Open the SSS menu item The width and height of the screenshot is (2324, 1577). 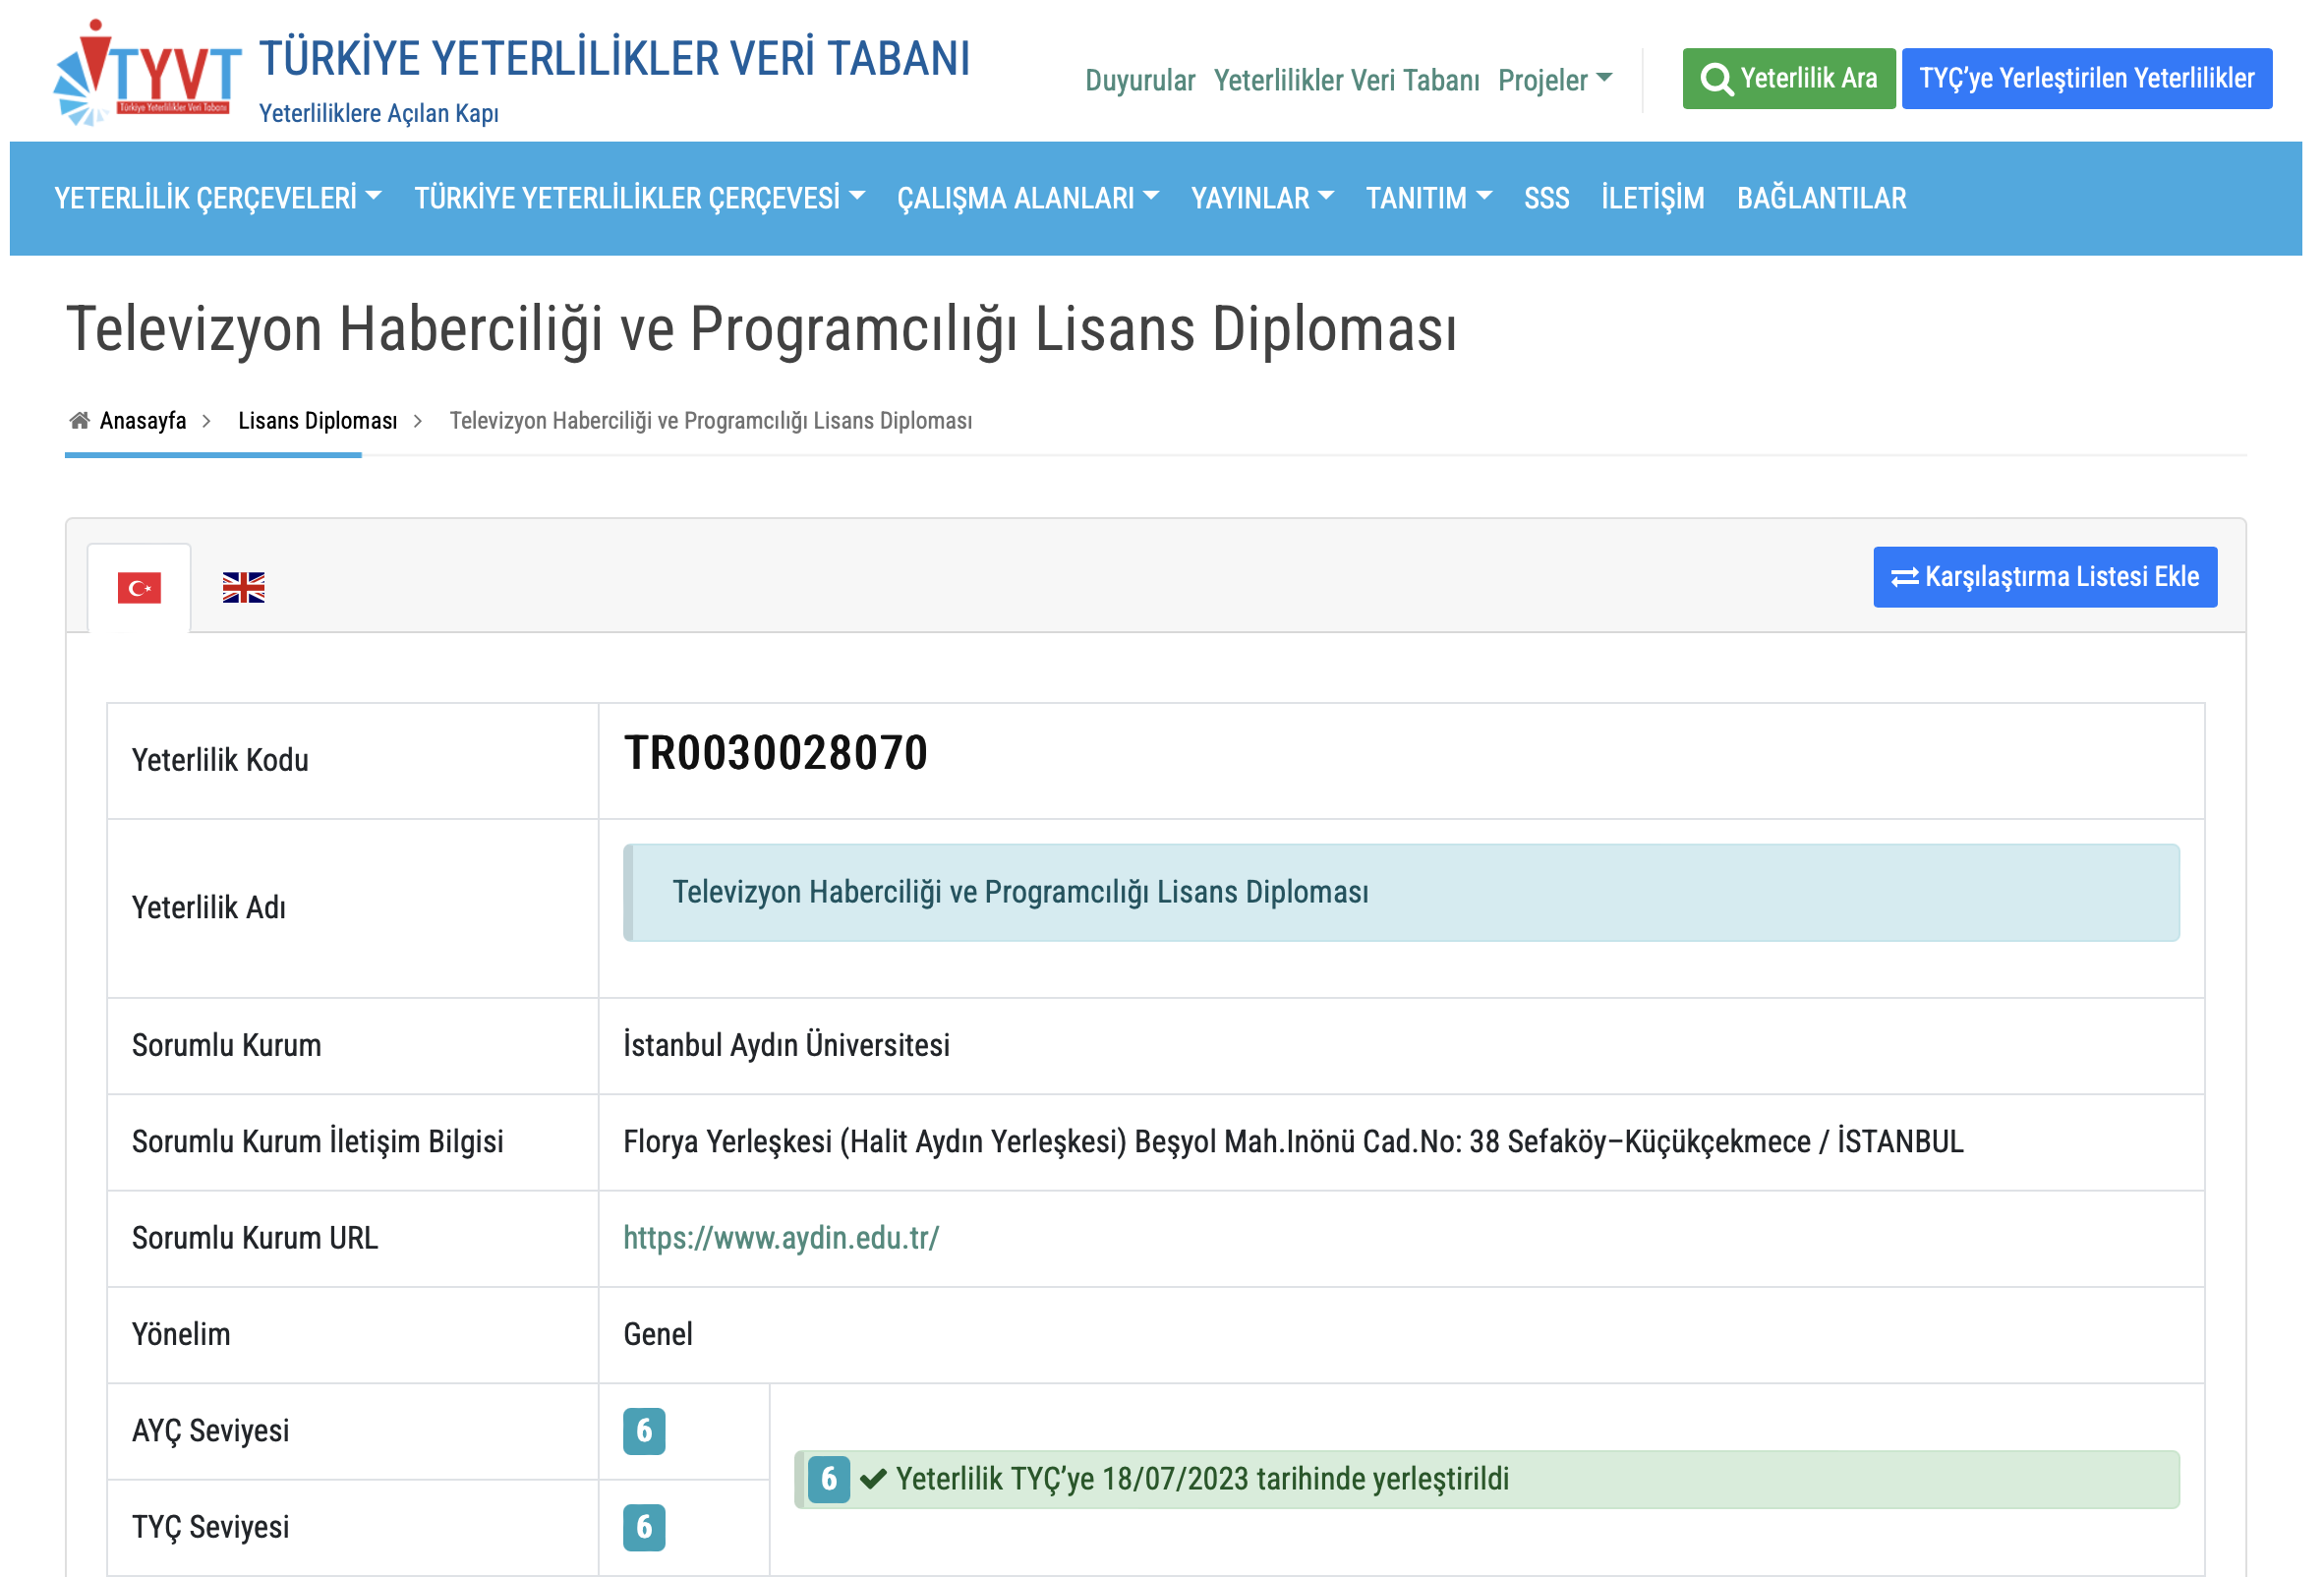[1548, 199]
